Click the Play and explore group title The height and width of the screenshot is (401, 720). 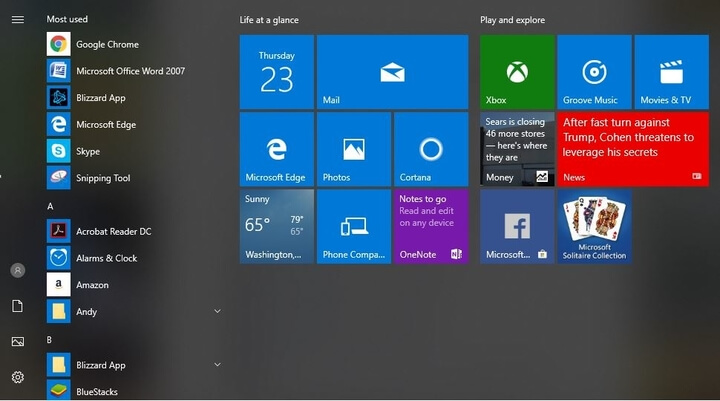tap(512, 20)
